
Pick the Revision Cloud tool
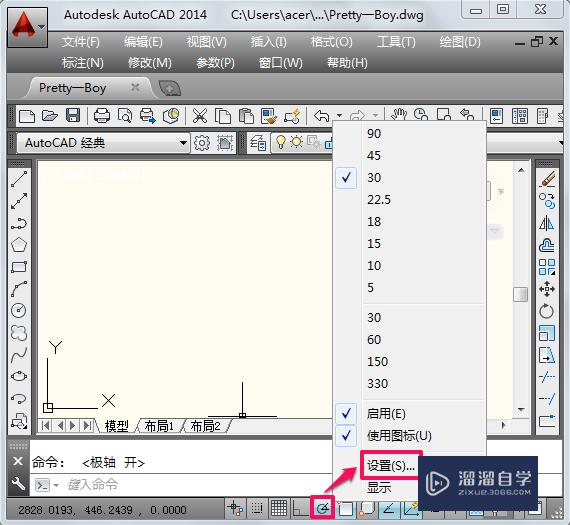click(x=19, y=332)
